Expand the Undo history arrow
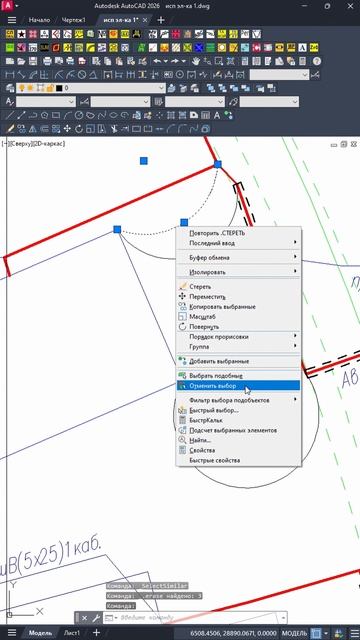 [x=166, y=61]
